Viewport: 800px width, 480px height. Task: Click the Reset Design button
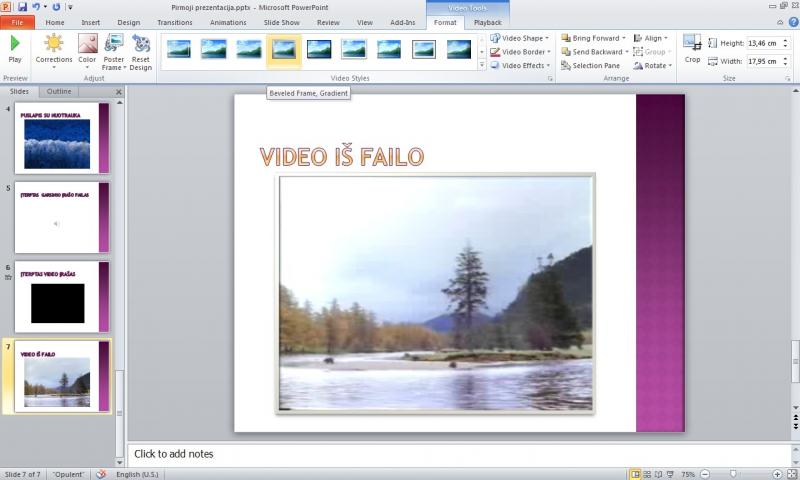pos(141,52)
